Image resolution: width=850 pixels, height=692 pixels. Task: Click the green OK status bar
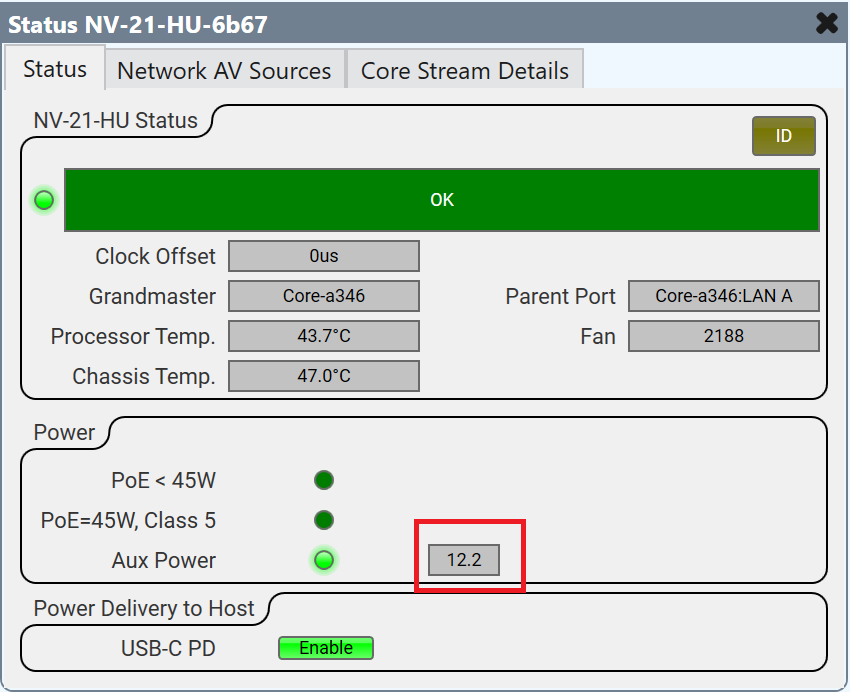pos(441,200)
